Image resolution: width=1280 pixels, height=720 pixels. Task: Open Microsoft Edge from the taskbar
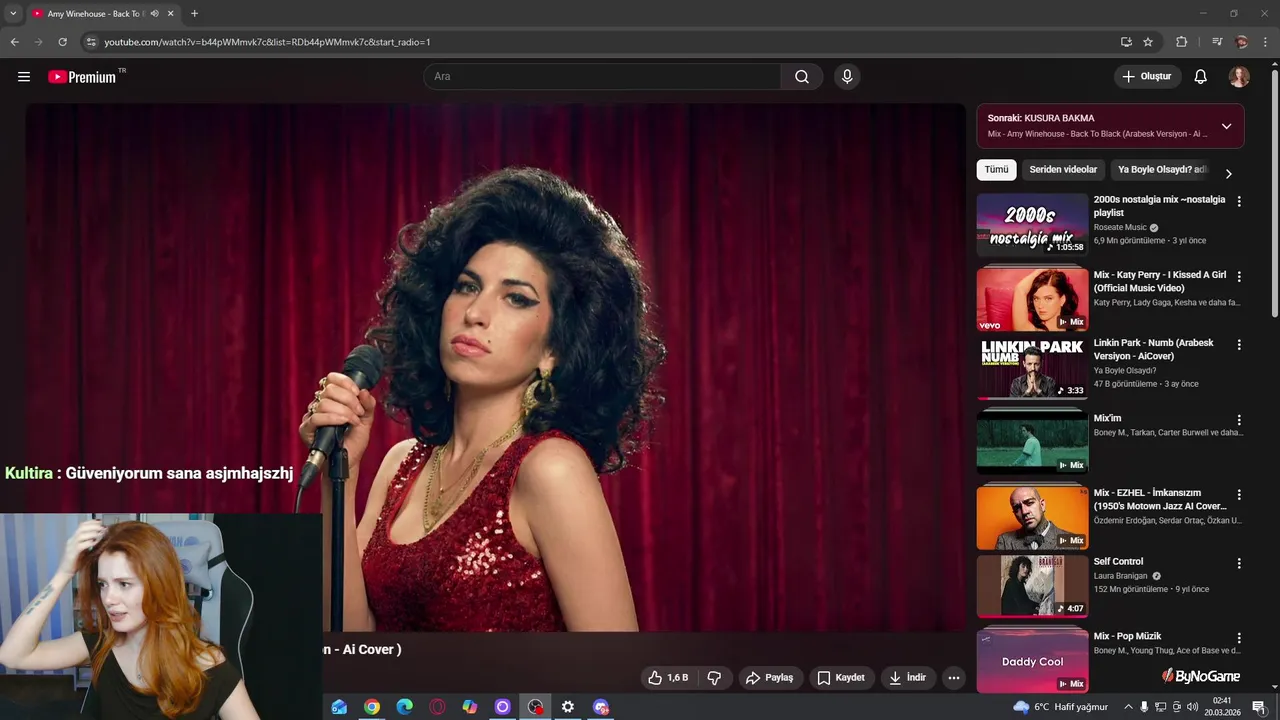coord(405,707)
